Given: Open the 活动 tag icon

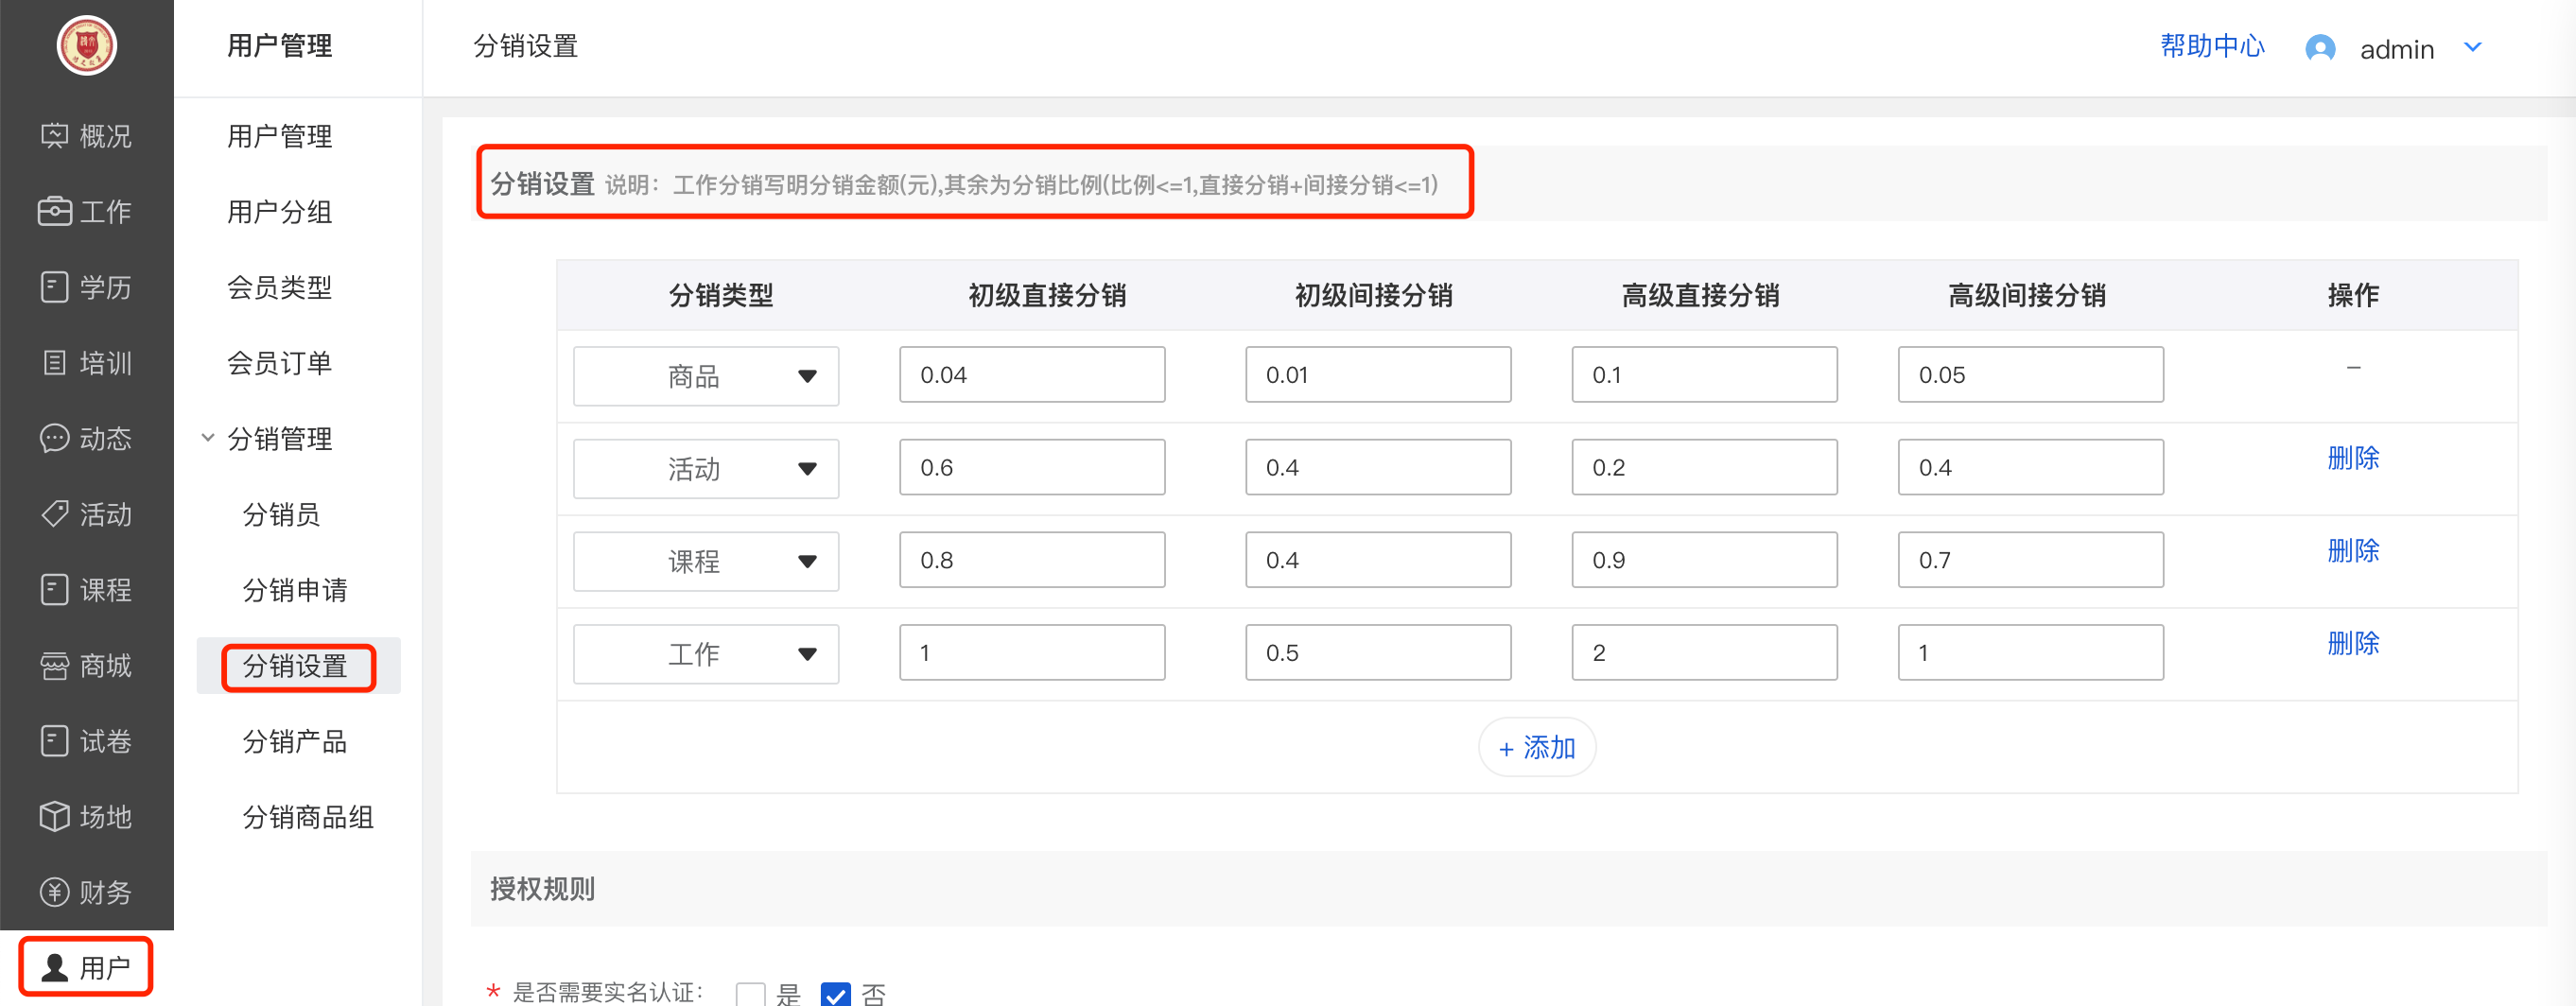Looking at the screenshot, I should pyautogui.click(x=54, y=513).
